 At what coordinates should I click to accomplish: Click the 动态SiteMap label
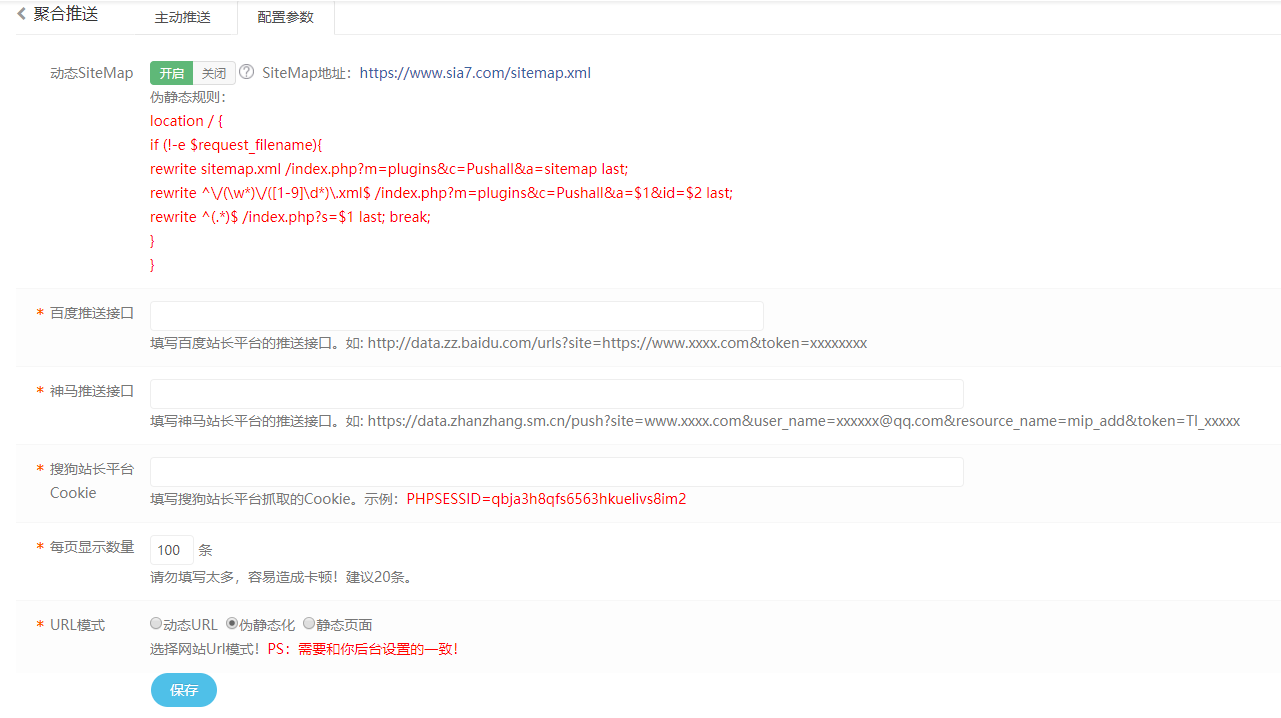pyautogui.click(x=91, y=73)
